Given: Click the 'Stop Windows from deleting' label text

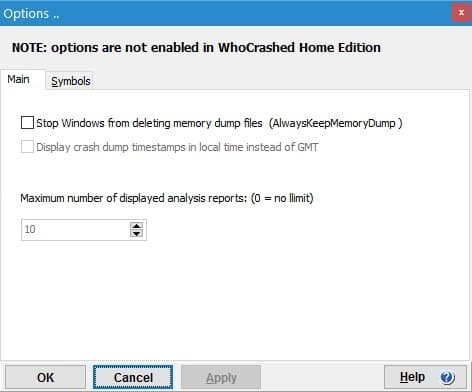Looking at the screenshot, I should pos(149,123).
